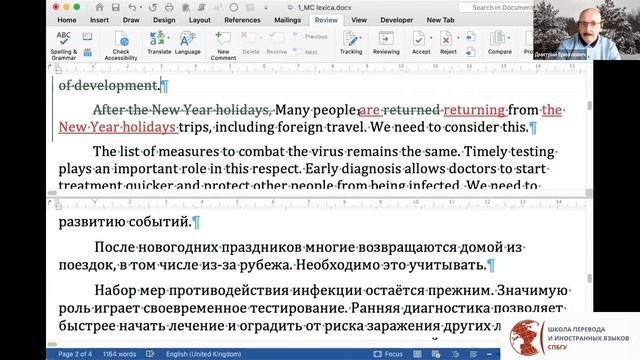Click the Search in Document field
The height and width of the screenshot is (360, 640).
click(x=496, y=7)
